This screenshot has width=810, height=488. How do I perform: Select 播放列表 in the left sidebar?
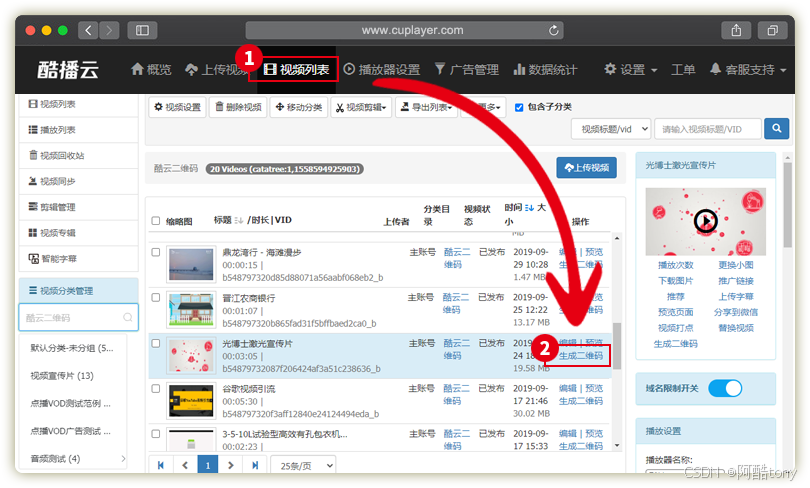[79, 130]
